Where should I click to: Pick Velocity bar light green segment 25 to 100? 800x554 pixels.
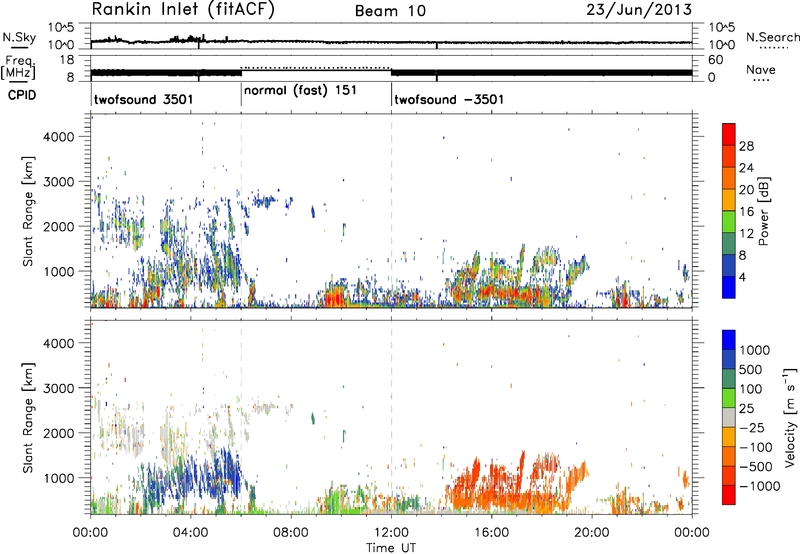(729, 398)
